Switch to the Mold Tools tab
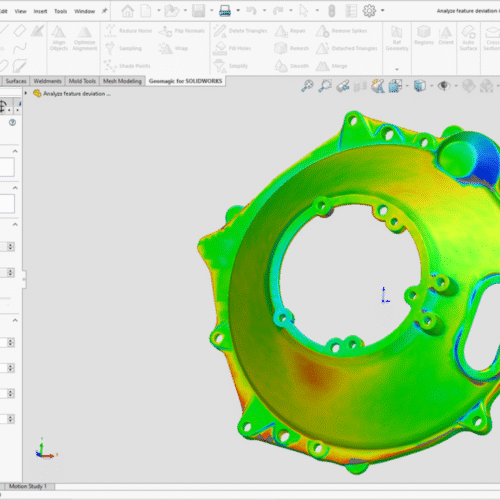This screenshot has width=500, height=500. click(82, 81)
